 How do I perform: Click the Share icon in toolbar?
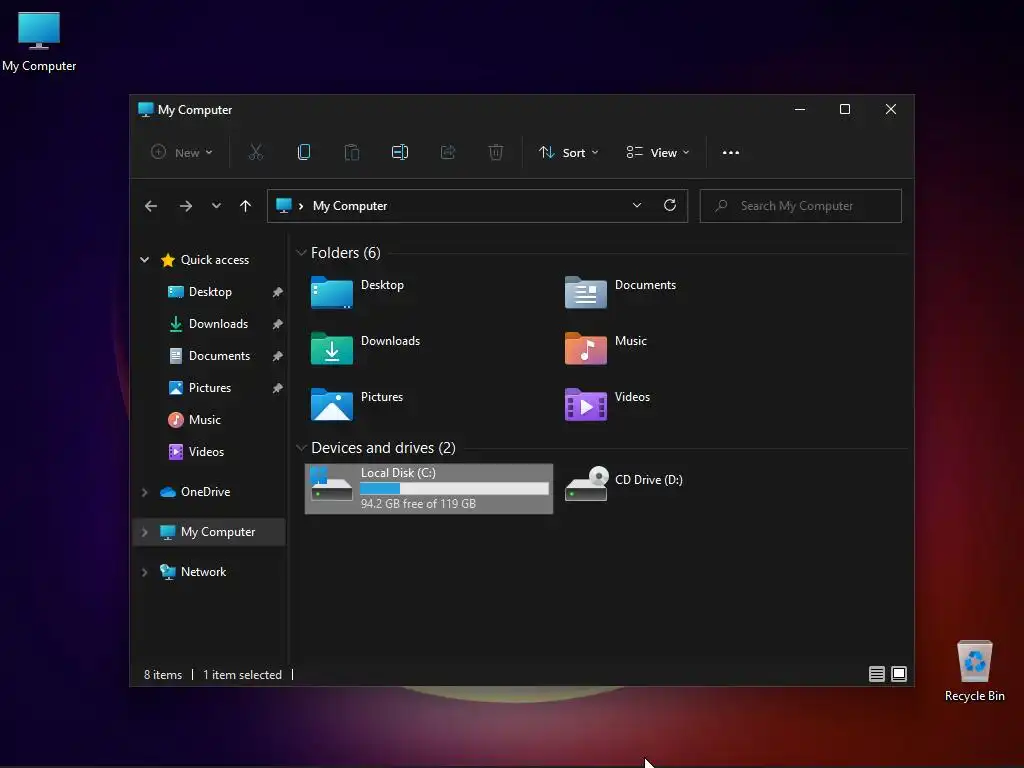click(x=448, y=152)
